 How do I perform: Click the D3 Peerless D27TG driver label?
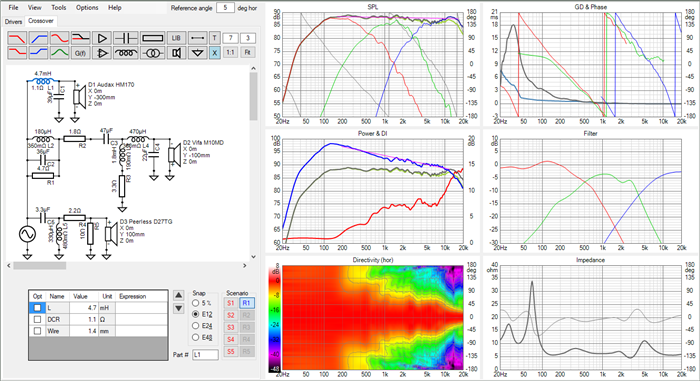tap(146, 222)
